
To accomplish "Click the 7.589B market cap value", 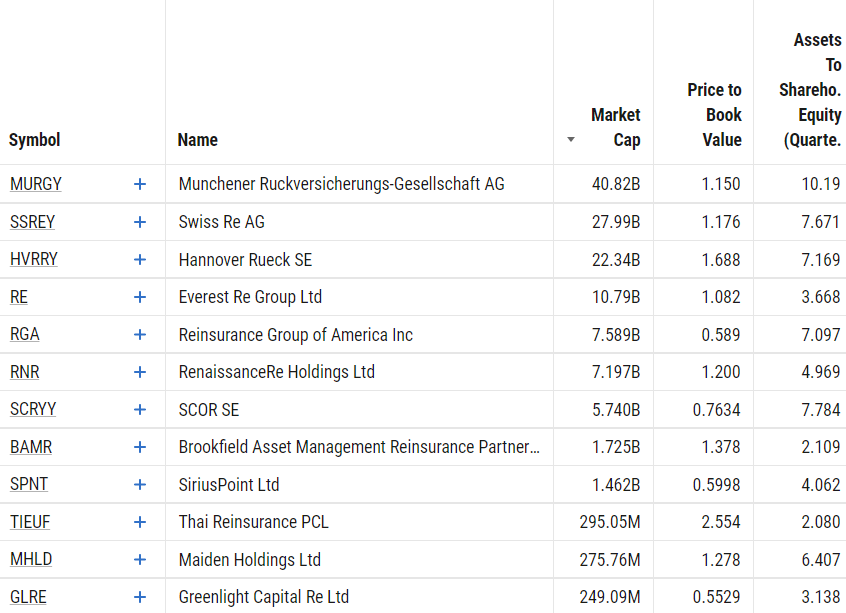I will click(x=616, y=335).
